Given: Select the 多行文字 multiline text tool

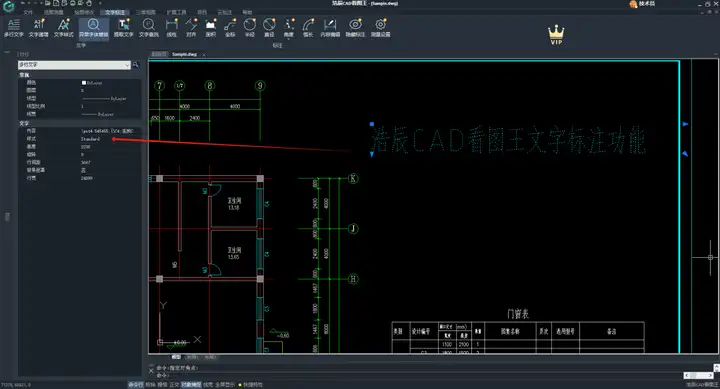Looking at the screenshot, I should coord(13,28).
